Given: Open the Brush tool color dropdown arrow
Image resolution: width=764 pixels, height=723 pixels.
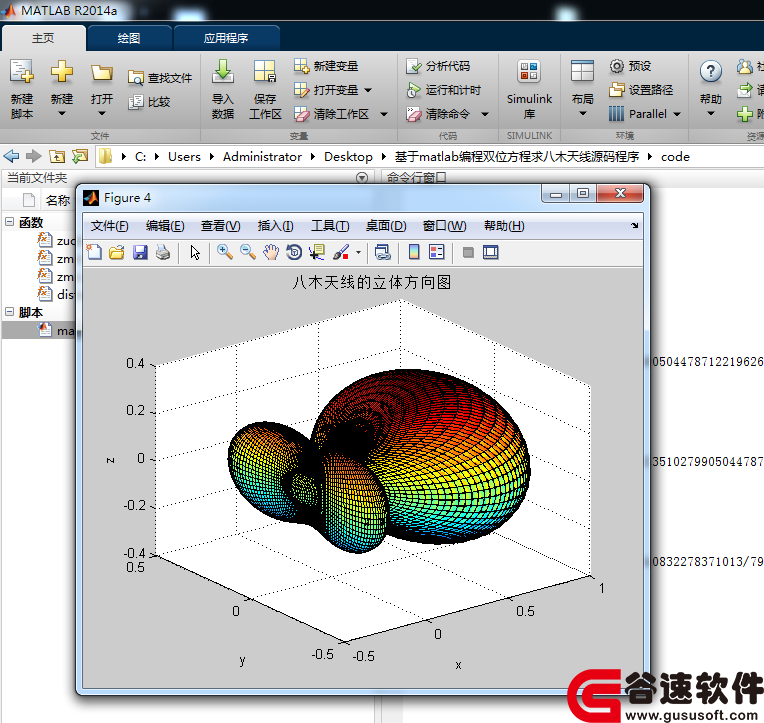Looking at the screenshot, I should pyautogui.click(x=359, y=252).
